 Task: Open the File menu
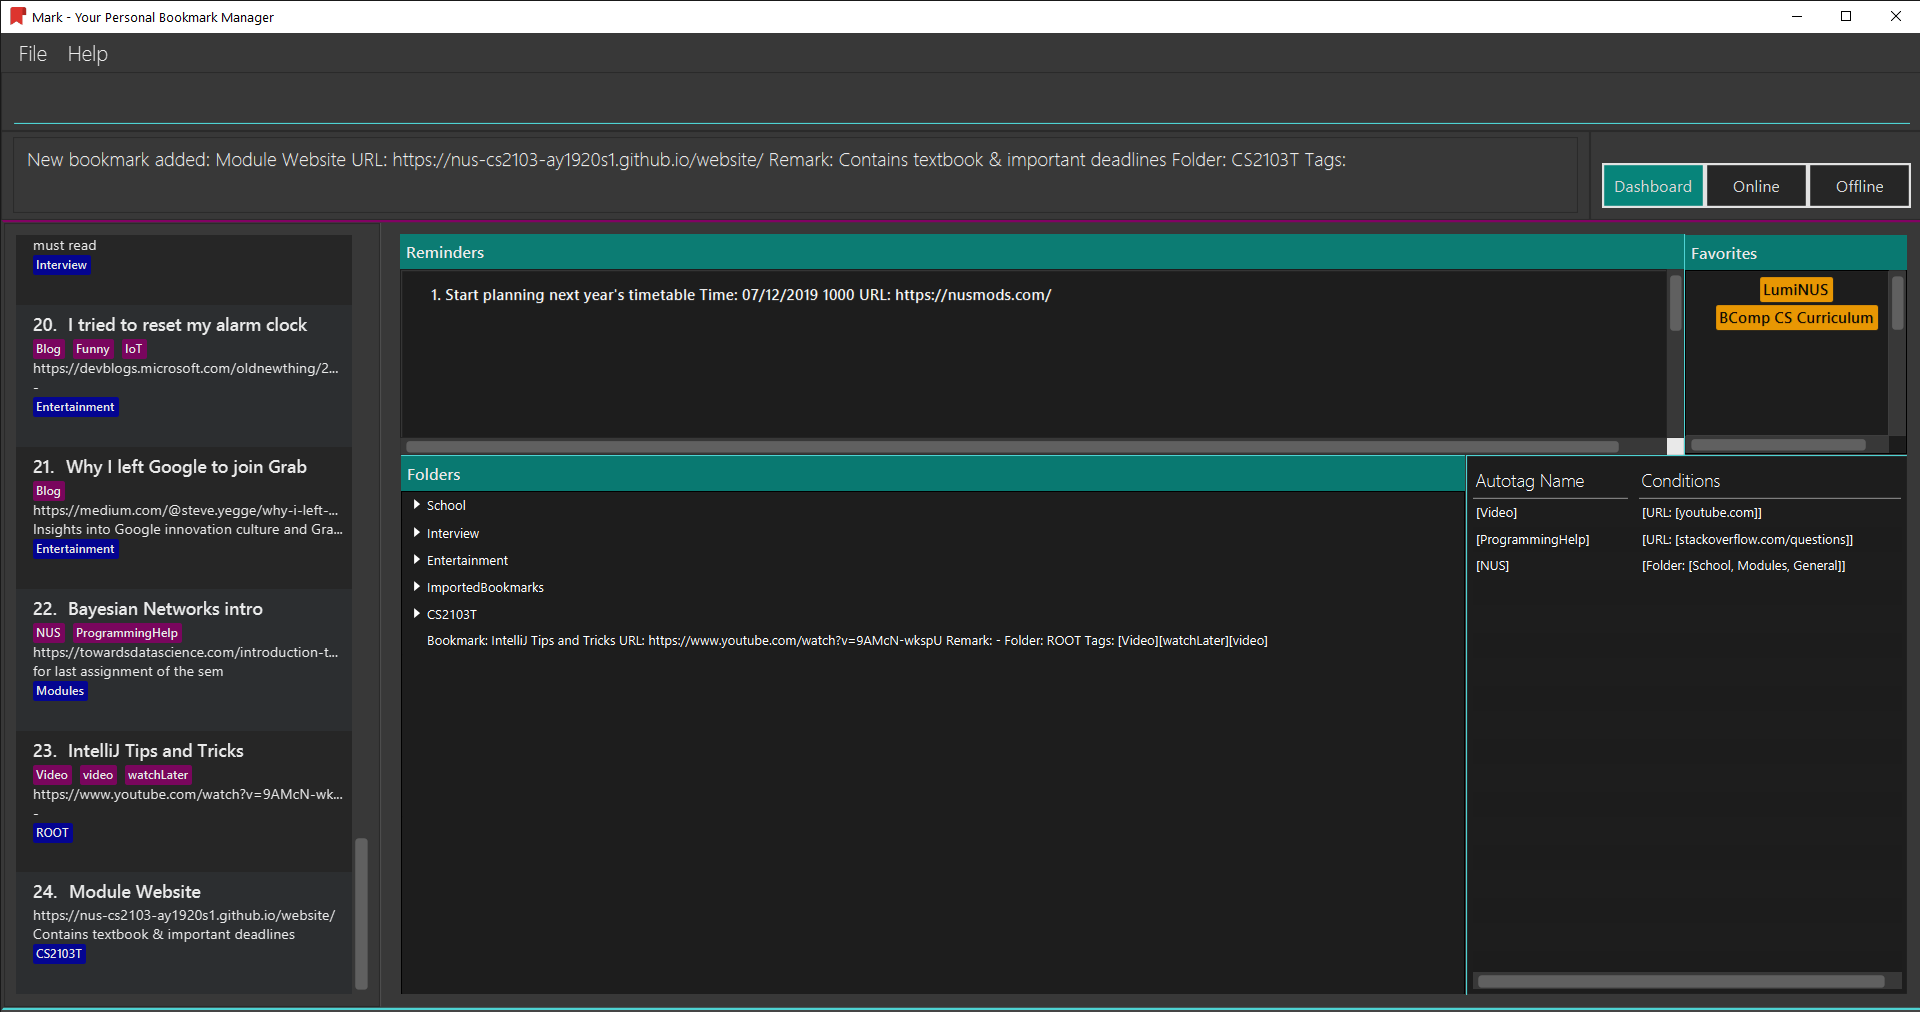(32, 54)
